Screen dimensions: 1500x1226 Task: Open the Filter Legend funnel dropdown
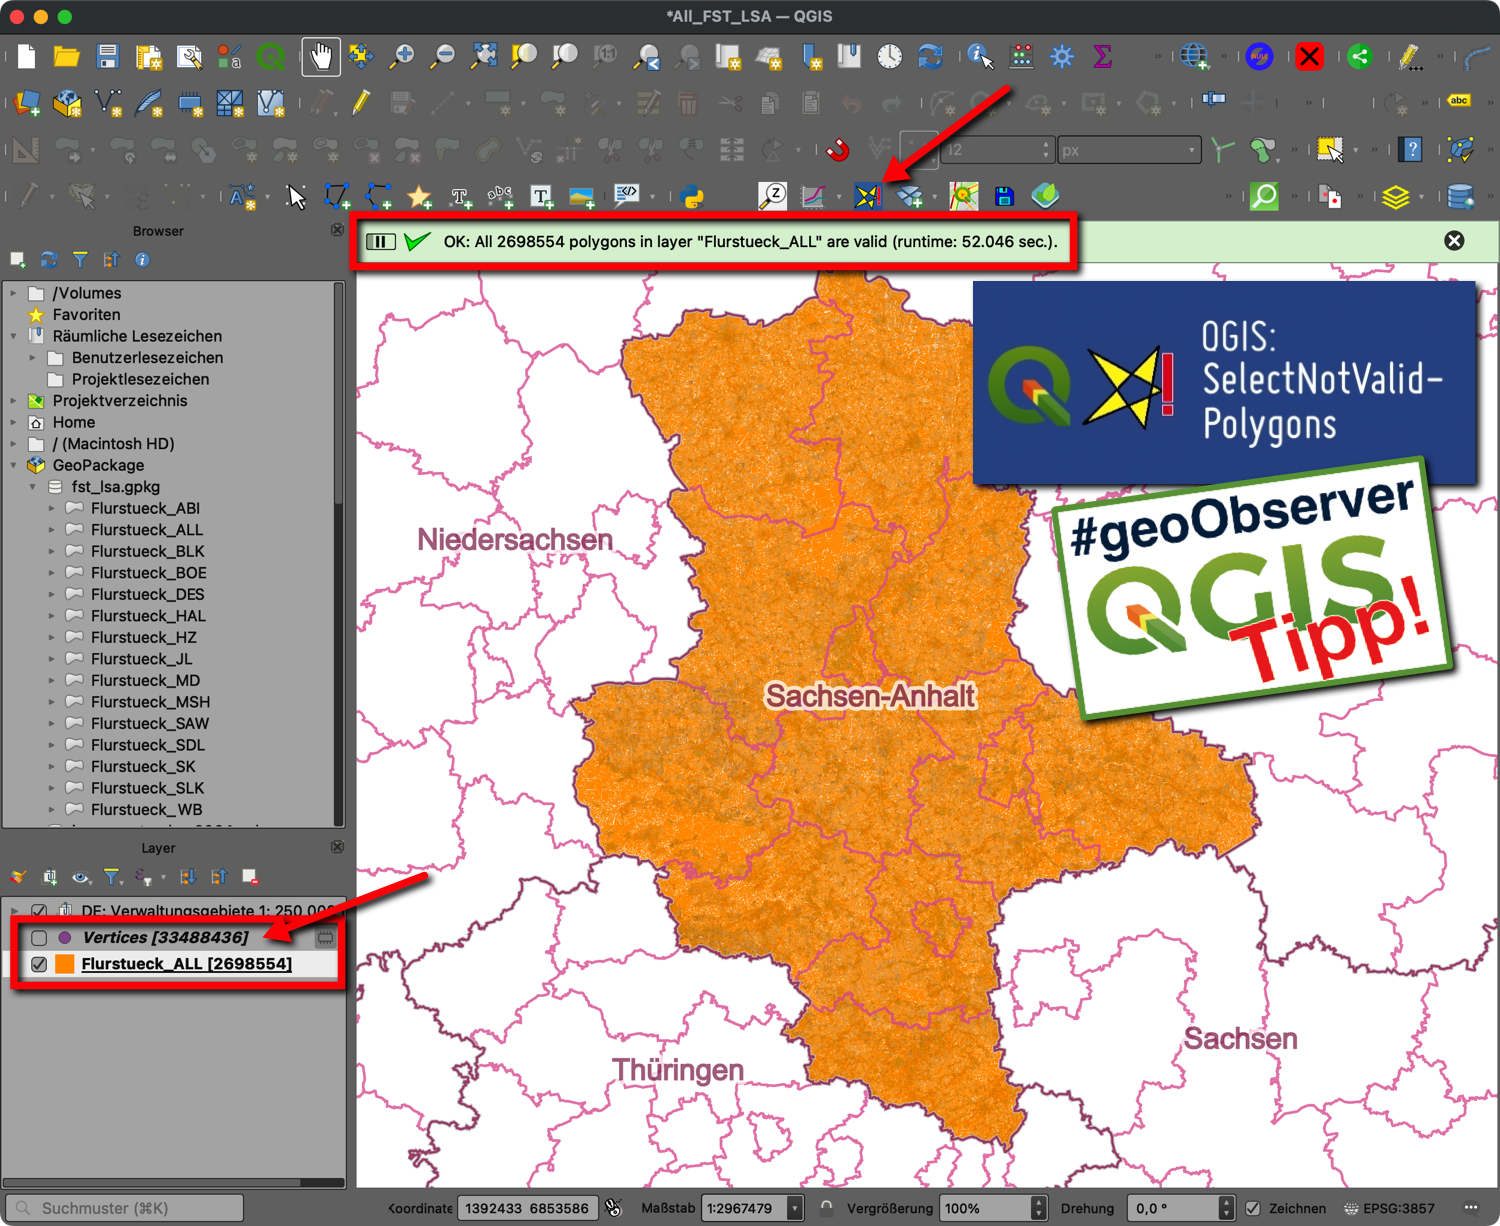click(113, 877)
